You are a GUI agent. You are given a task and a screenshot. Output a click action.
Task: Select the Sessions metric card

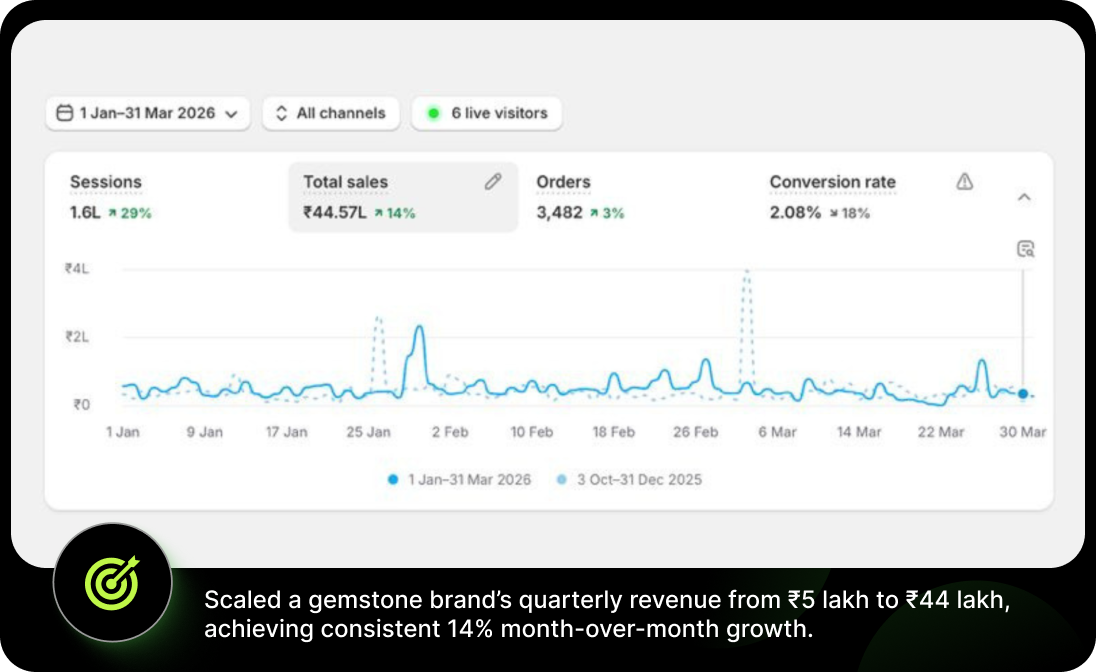click(168, 197)
